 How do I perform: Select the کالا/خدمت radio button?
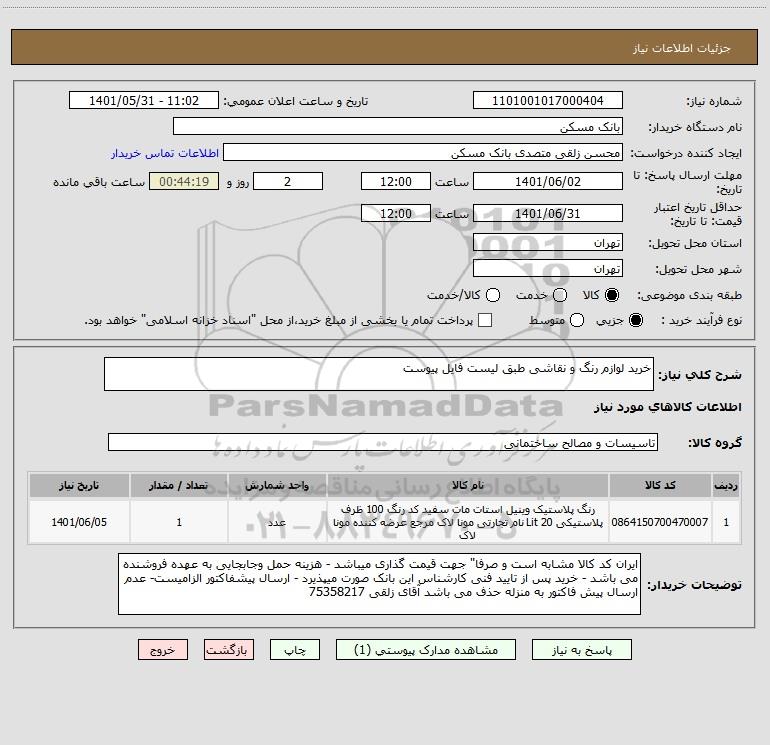click(493, 295)
